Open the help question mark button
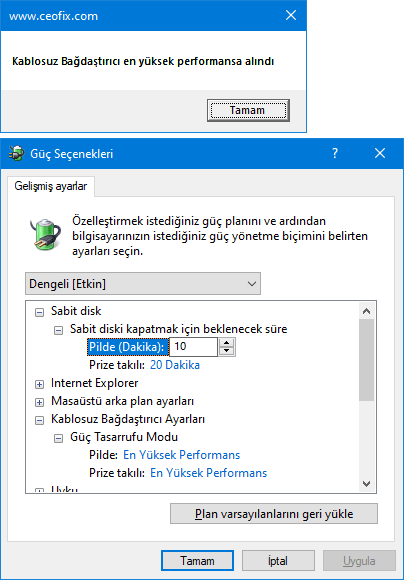The image size is (404, 580). (335, 153)
